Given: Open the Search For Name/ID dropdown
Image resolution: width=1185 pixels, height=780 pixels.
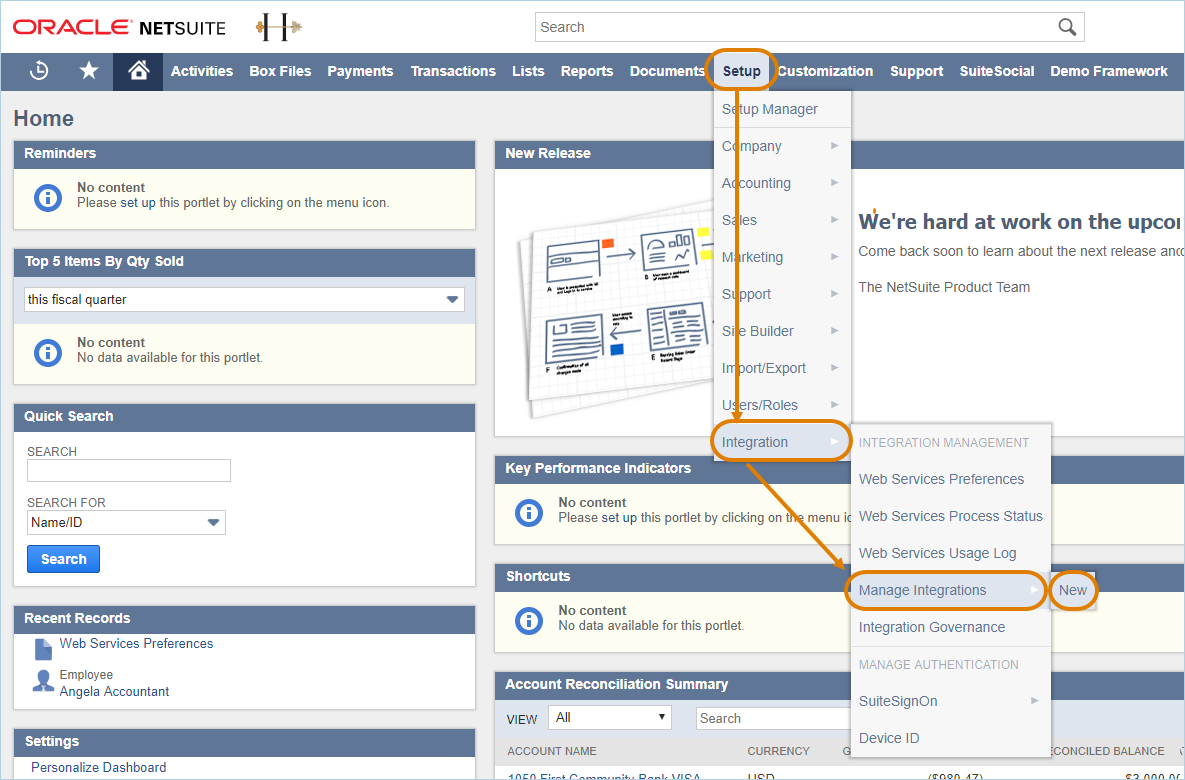Looking at the screenshot, I should (x=126, y=522).
